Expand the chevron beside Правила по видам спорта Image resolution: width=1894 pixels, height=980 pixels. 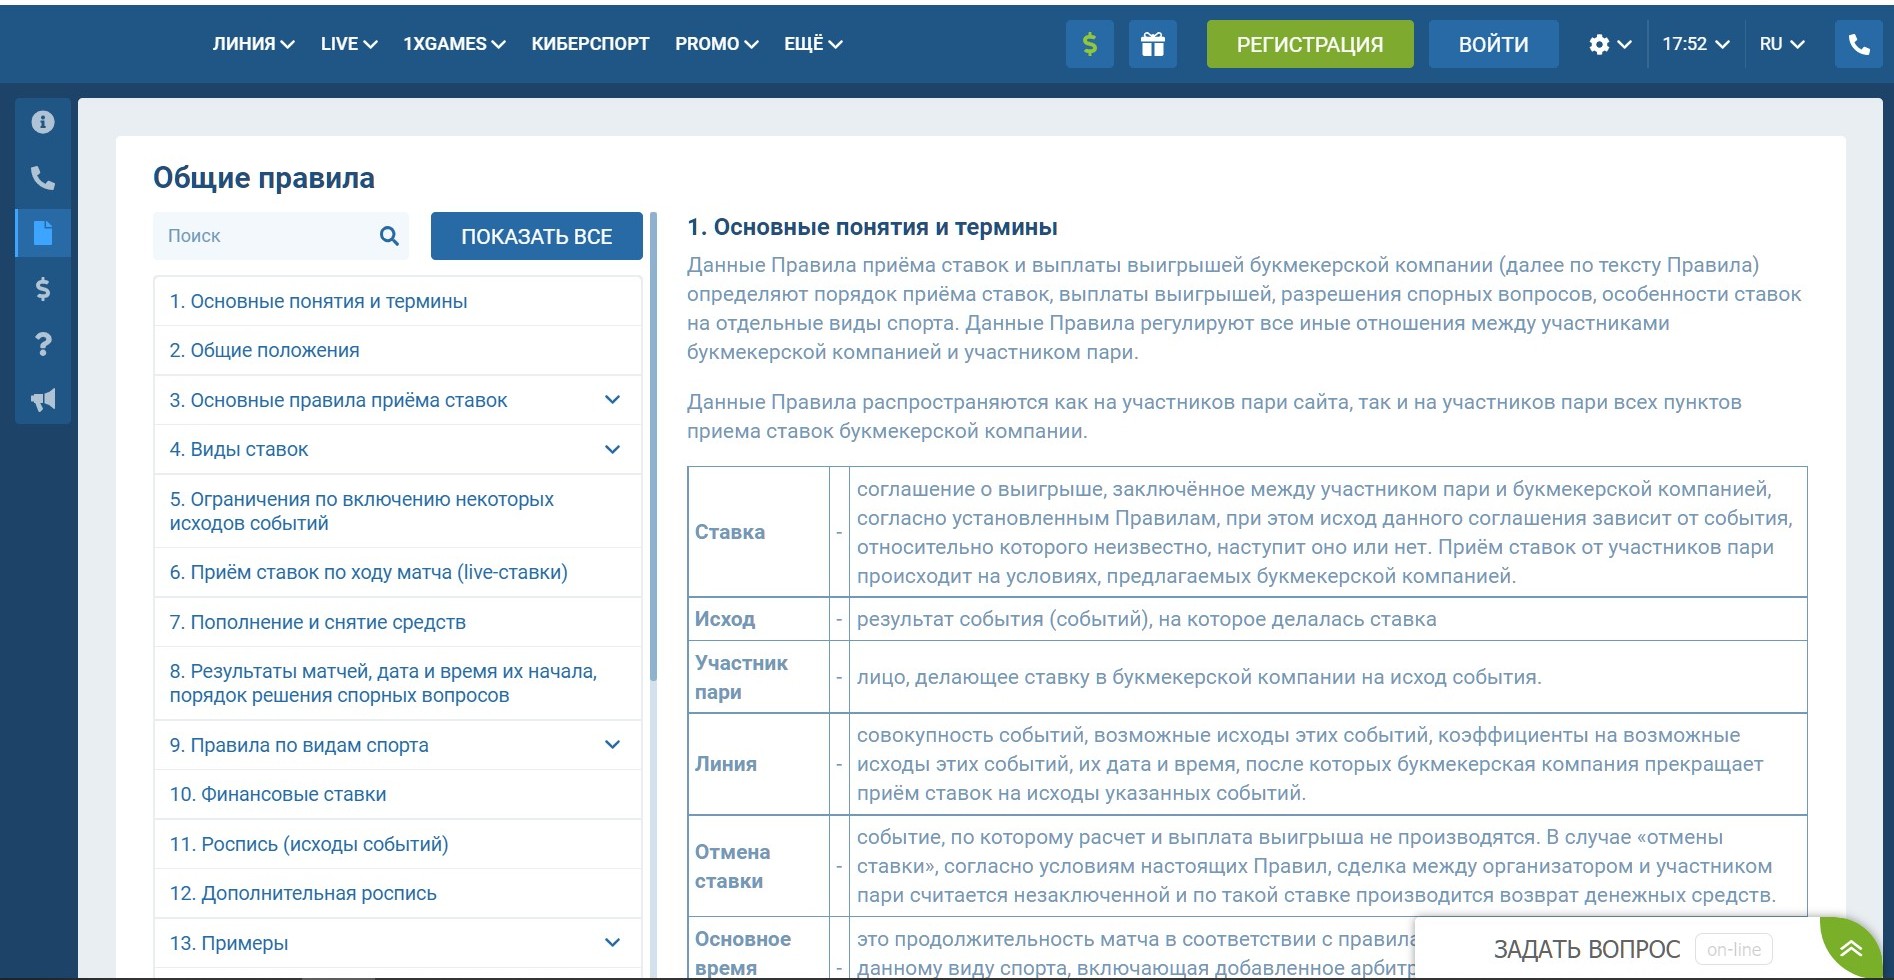pos(613,745)
